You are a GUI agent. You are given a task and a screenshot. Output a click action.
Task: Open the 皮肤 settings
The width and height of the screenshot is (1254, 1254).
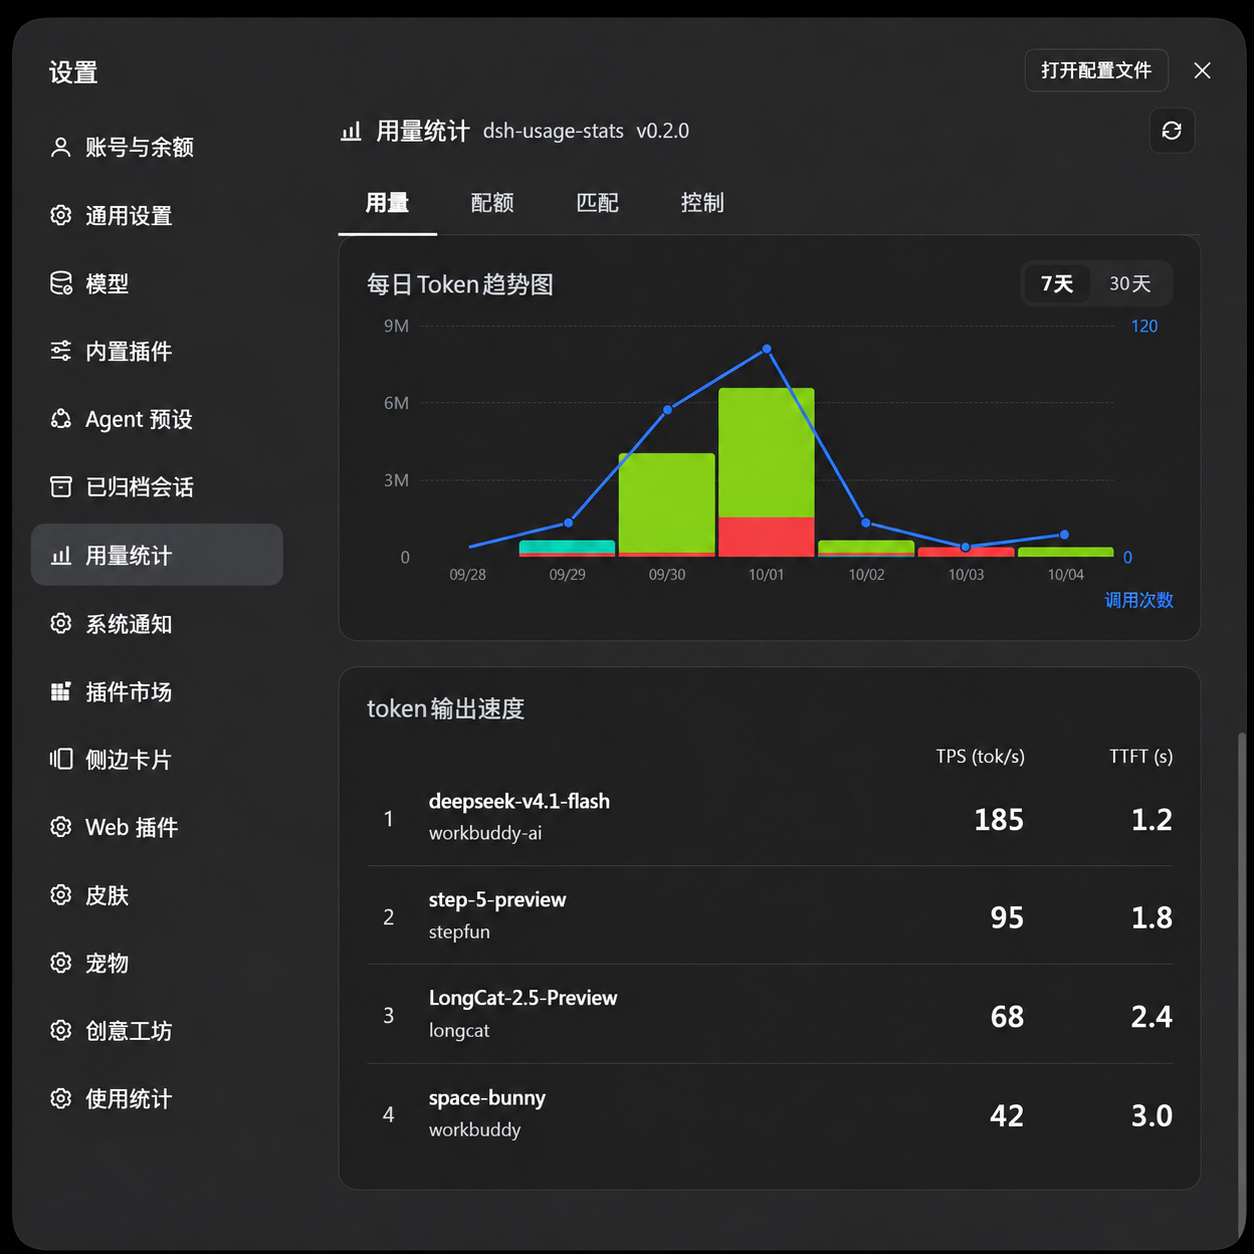(x=157, y=895)
